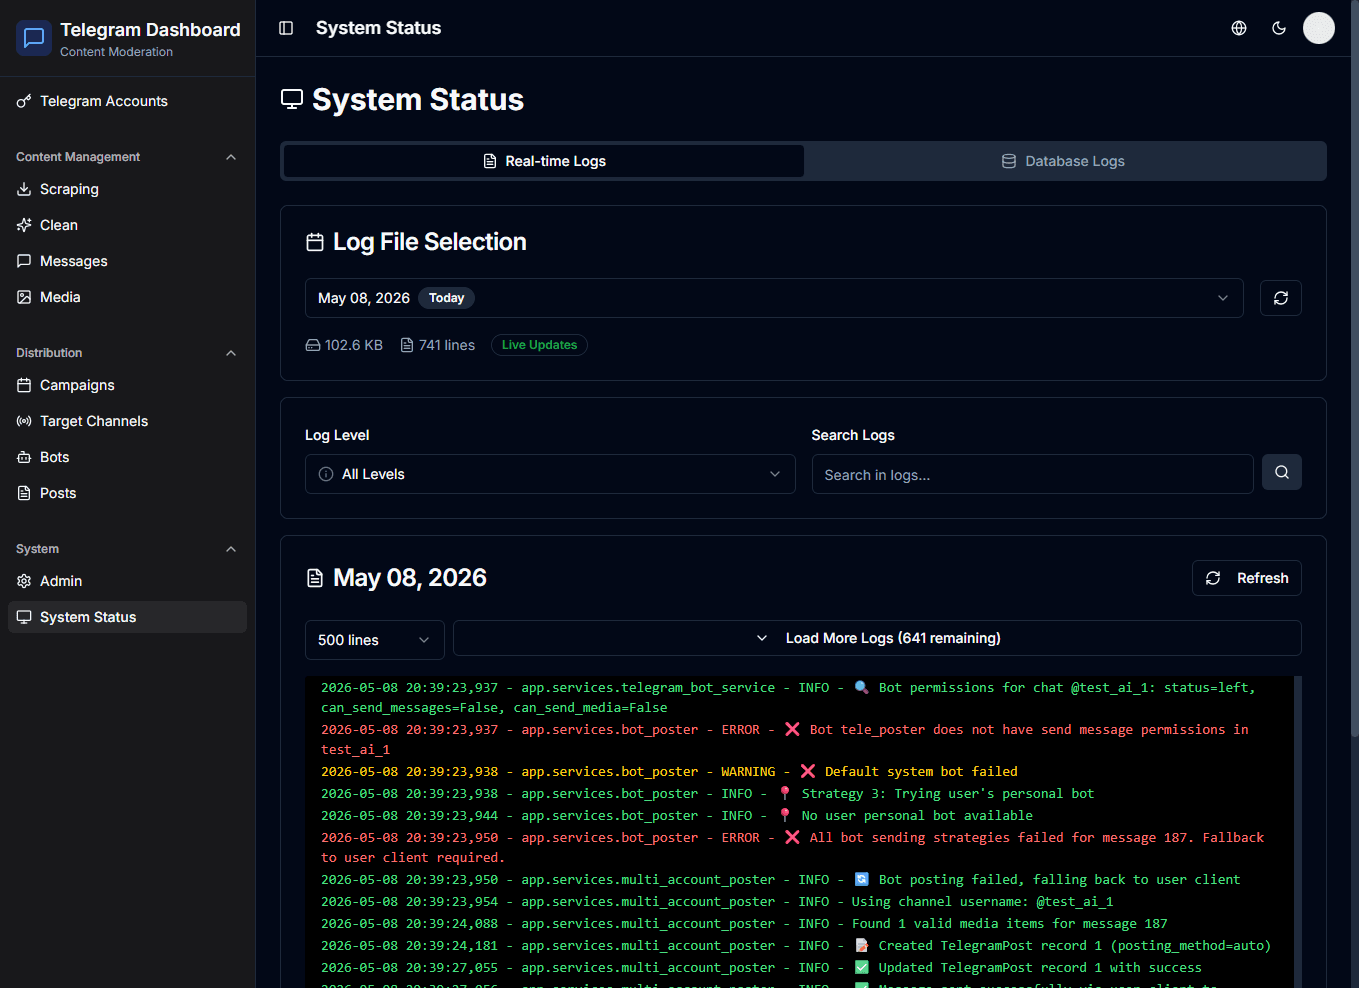Click the download icon beside Scraping
1359x988 pixels.
[24, 189]
